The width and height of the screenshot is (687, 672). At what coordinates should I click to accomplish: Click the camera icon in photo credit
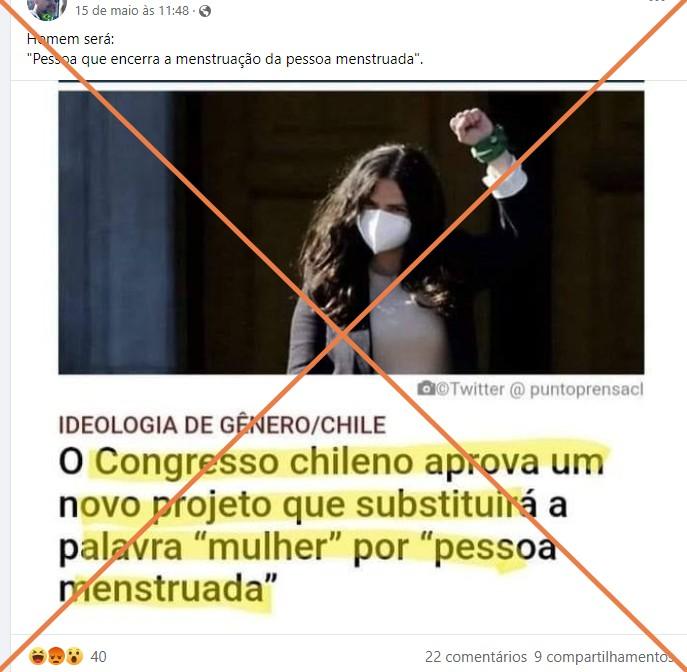click(425, 388)
